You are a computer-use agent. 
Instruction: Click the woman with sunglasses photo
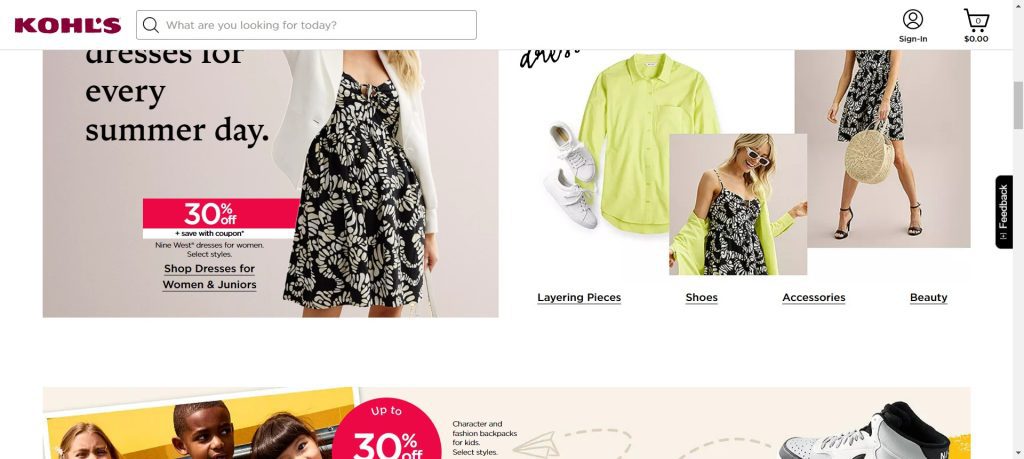[738, 204]
